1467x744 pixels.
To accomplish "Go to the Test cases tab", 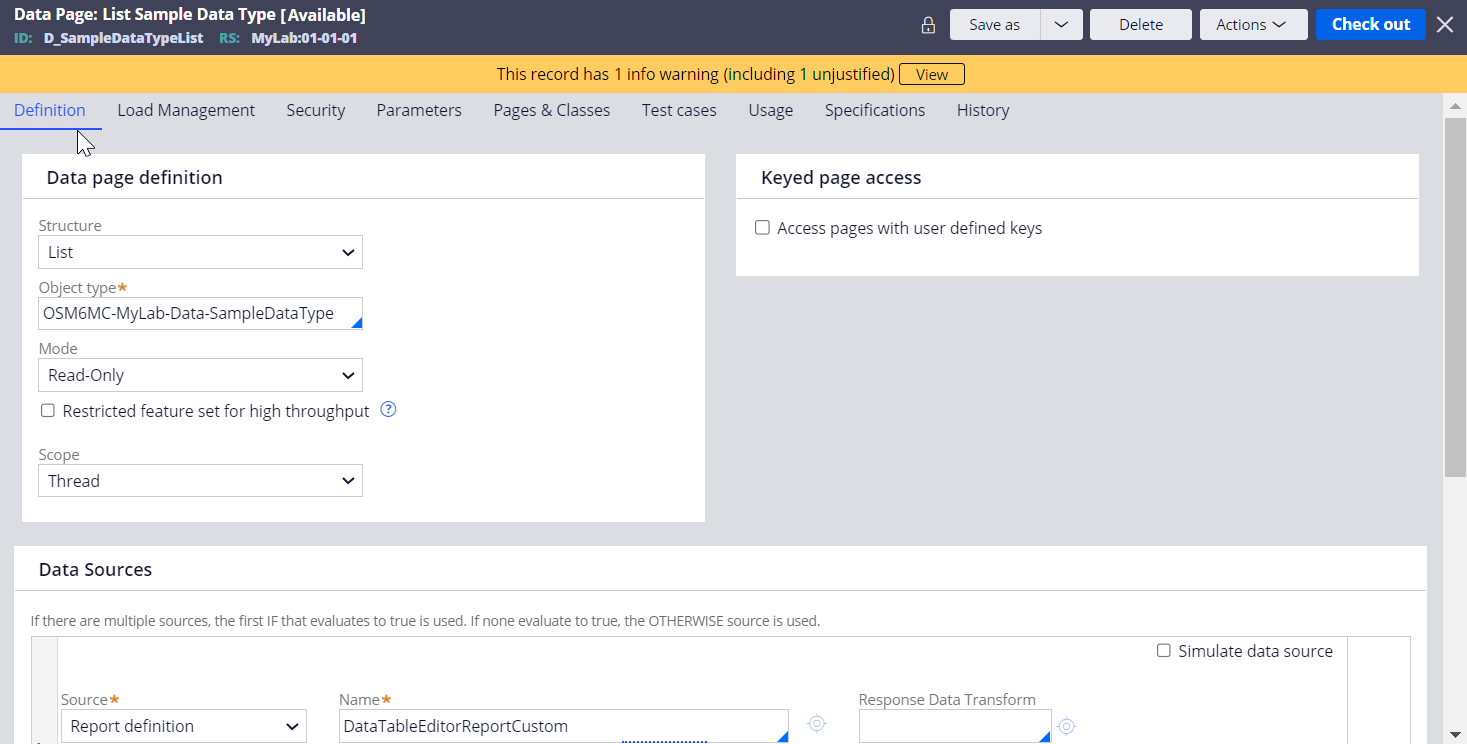I will 679,110.
